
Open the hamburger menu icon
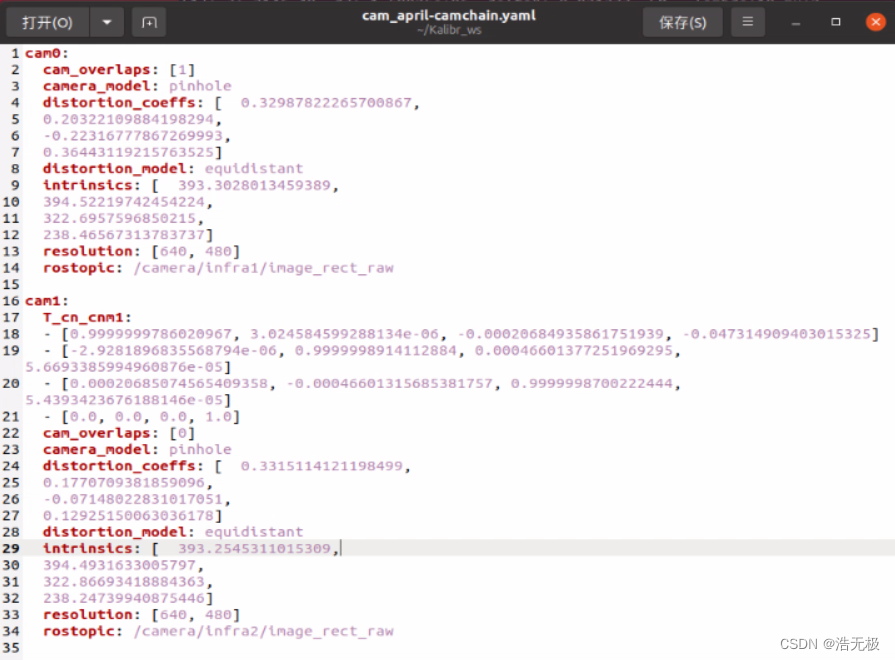tap(748, 22)
